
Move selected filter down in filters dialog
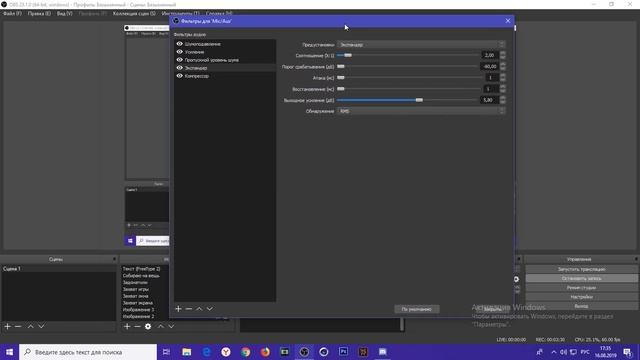pos(209,309)
